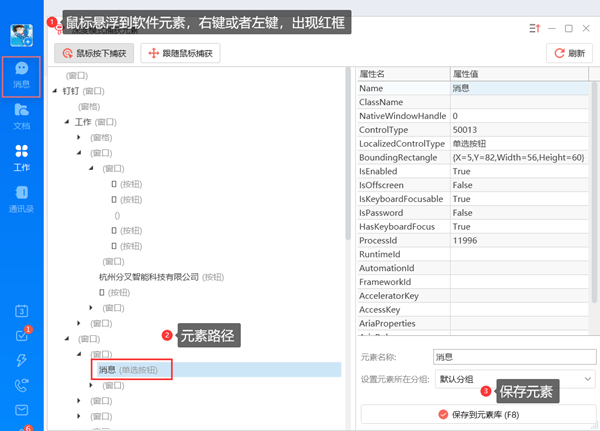Click the 属性值 column header
This screenshot has width=600, height=431.
coord(519,74)
